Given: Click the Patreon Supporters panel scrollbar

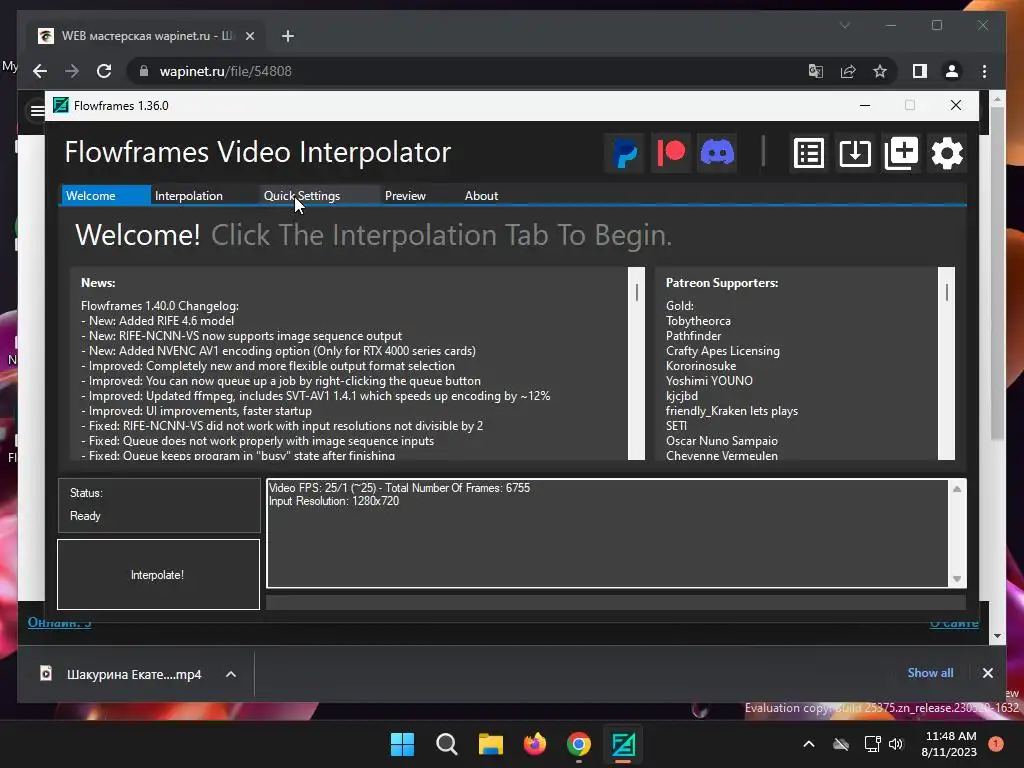Looking at the screenshot, I should [x=946, y=363].
